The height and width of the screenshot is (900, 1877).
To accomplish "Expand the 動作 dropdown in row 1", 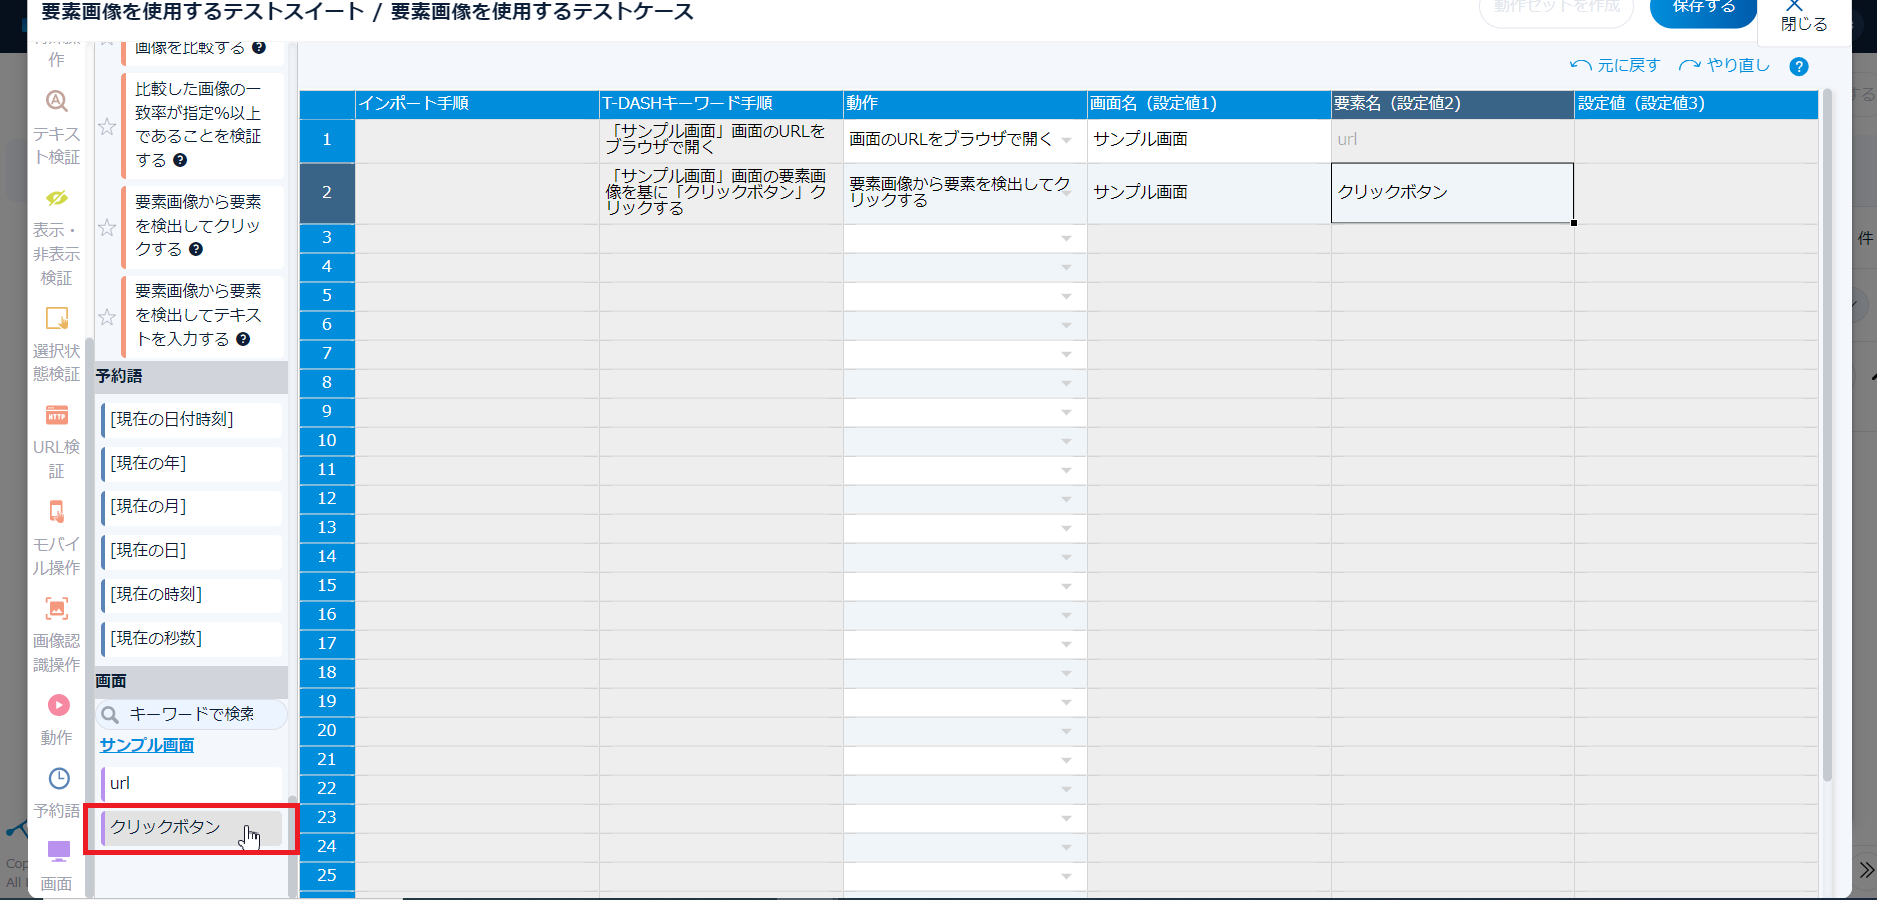I will 1066,141.
